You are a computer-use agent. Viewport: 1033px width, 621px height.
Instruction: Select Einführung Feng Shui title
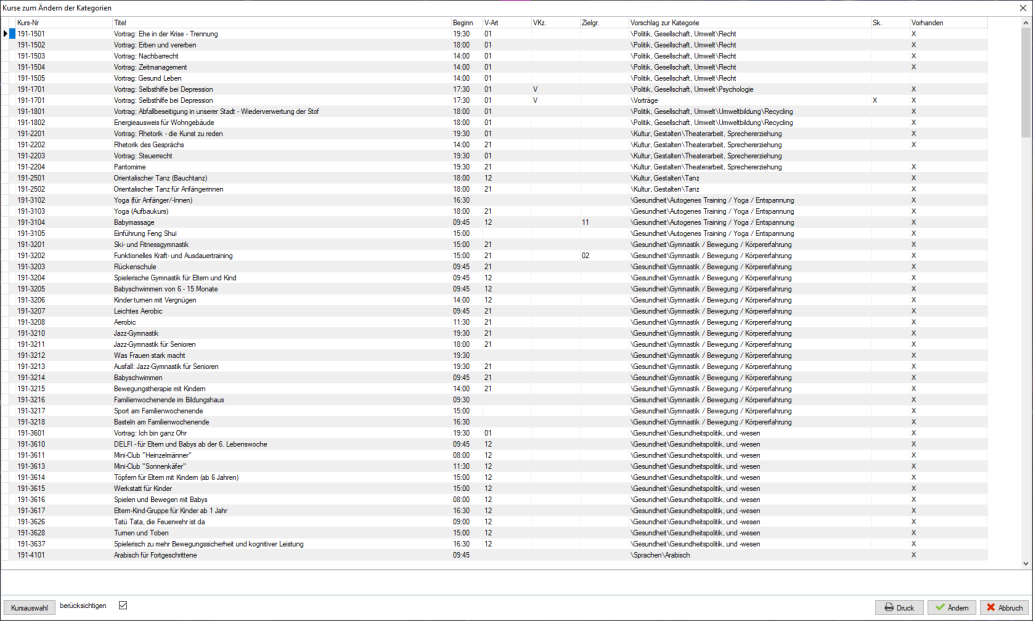click(x=145, y=233)
